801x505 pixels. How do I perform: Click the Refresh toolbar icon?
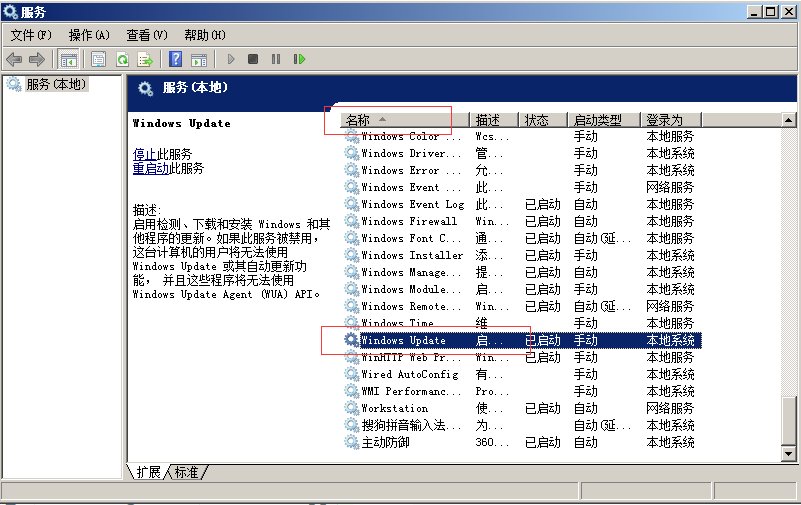(122, 60)
